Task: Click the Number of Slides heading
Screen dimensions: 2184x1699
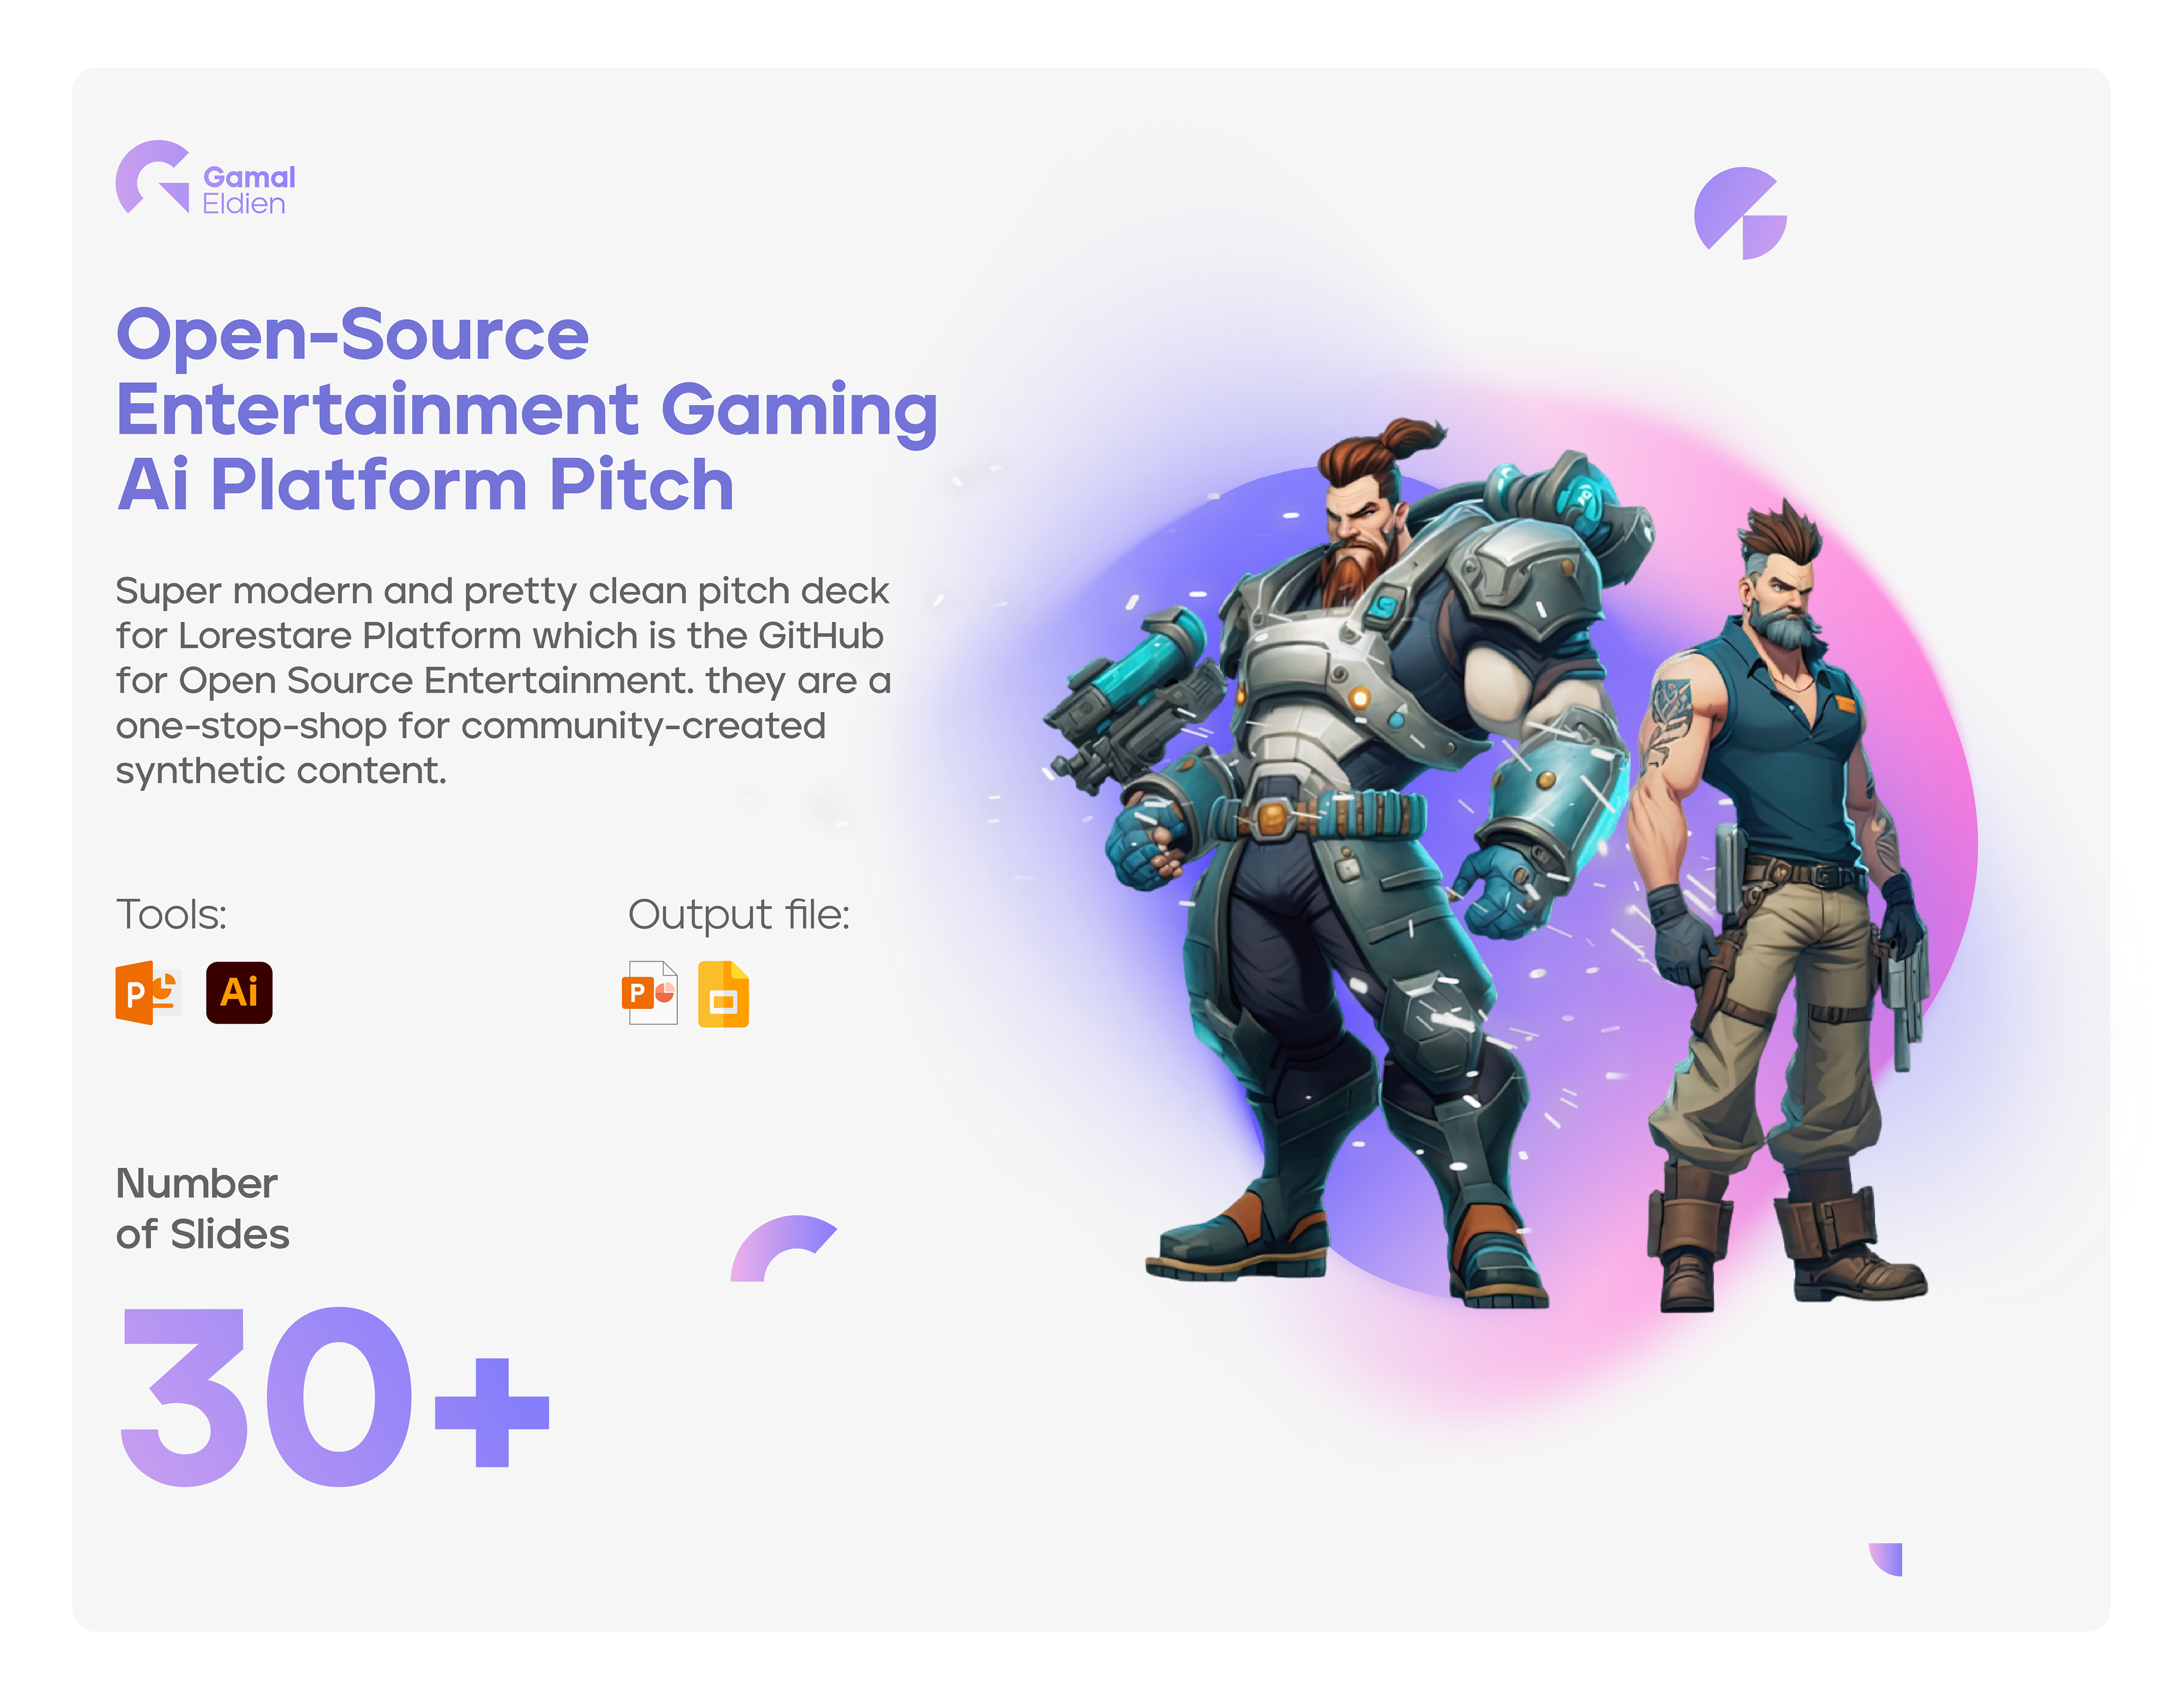Action: [202, 1208]
